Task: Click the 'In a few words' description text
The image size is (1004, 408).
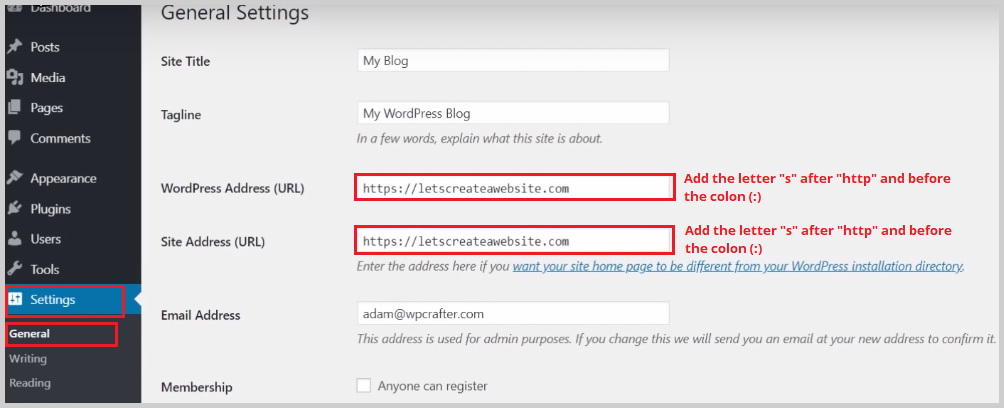Action: [480, 138]
